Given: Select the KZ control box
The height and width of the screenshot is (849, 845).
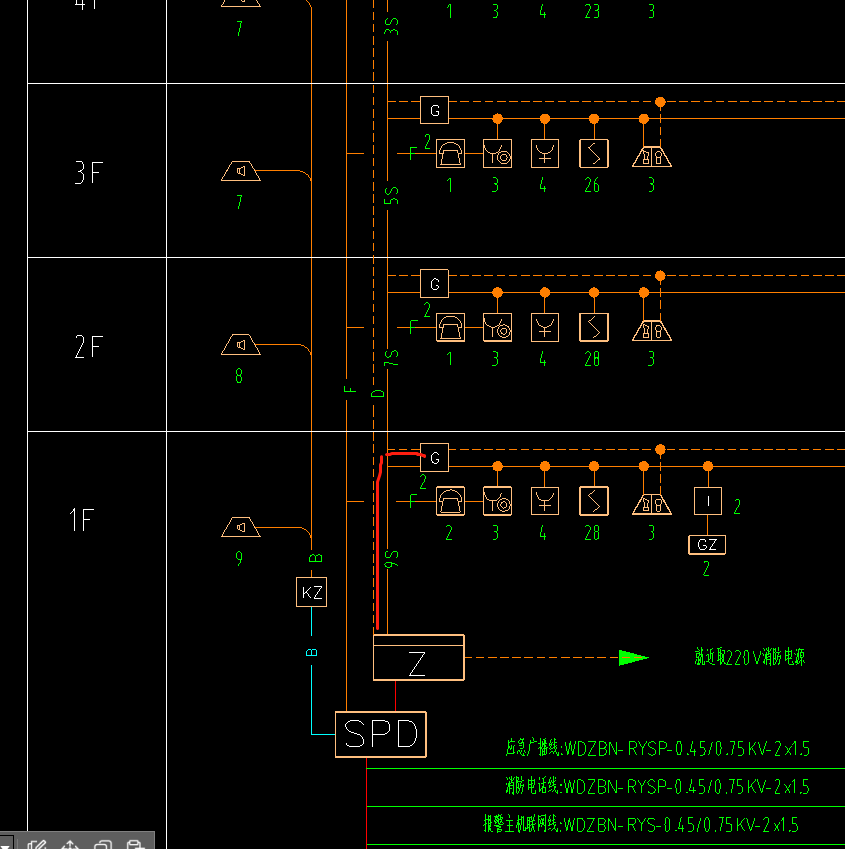Looking at the screenshot, I should (x=311, y=592).
